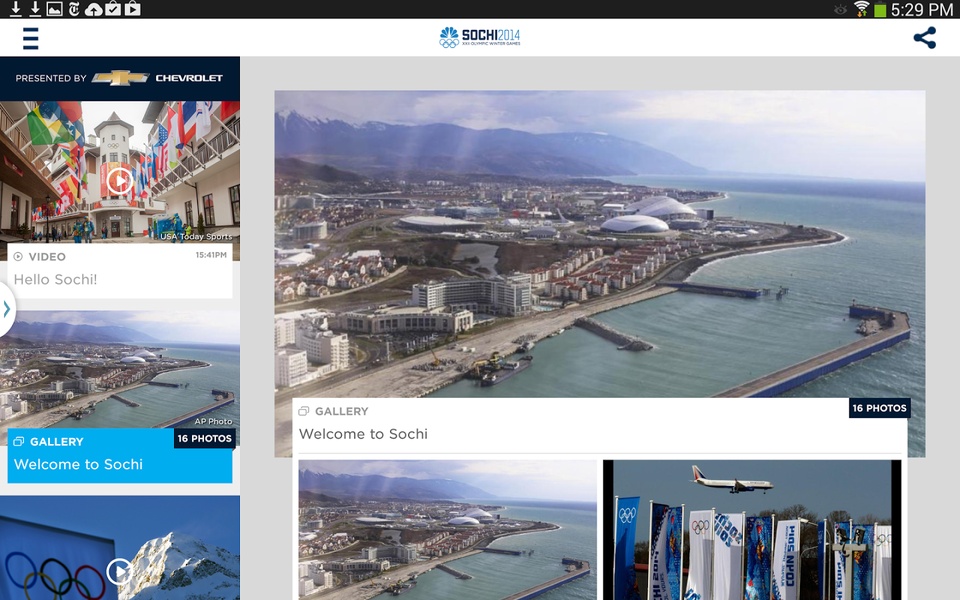Image resolution: width=960 pixels, height=600 pixels.
Task: Tap the smart stay eye icon
Action: [841, 9]
